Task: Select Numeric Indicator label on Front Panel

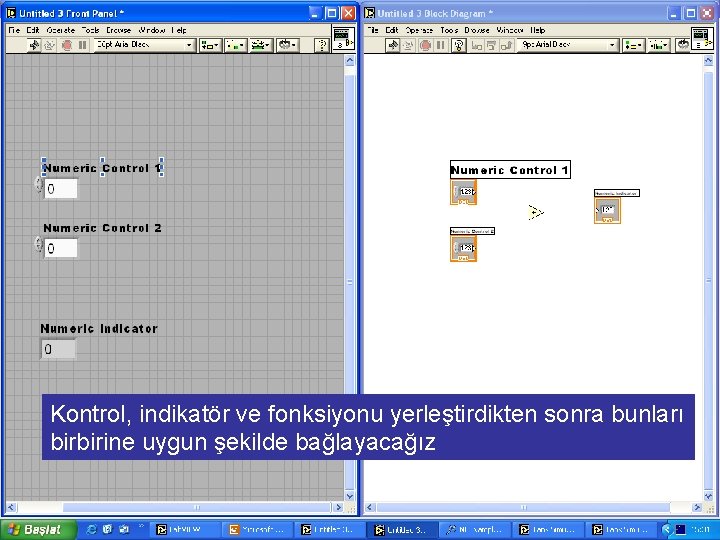Action: click(x=99, y=329)
